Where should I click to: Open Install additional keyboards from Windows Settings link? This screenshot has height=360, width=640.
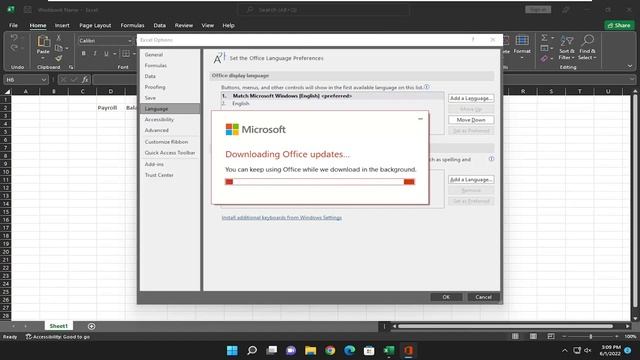tap(282, 218)
